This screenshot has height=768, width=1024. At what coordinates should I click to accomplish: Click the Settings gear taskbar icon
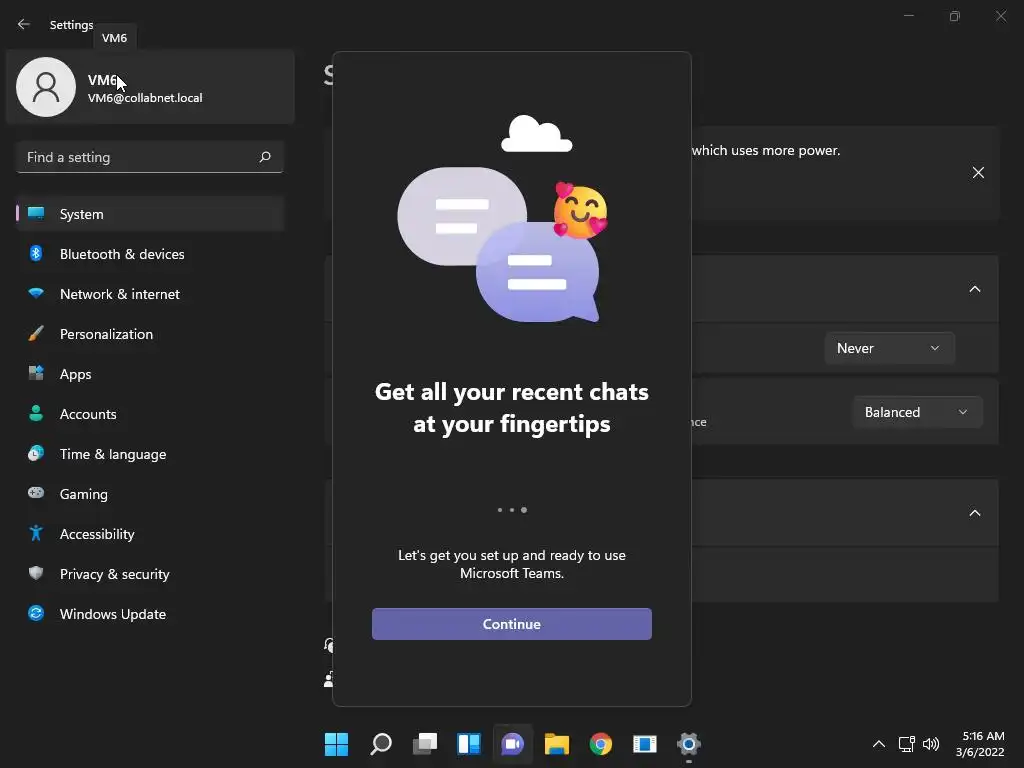pos(688,744)
